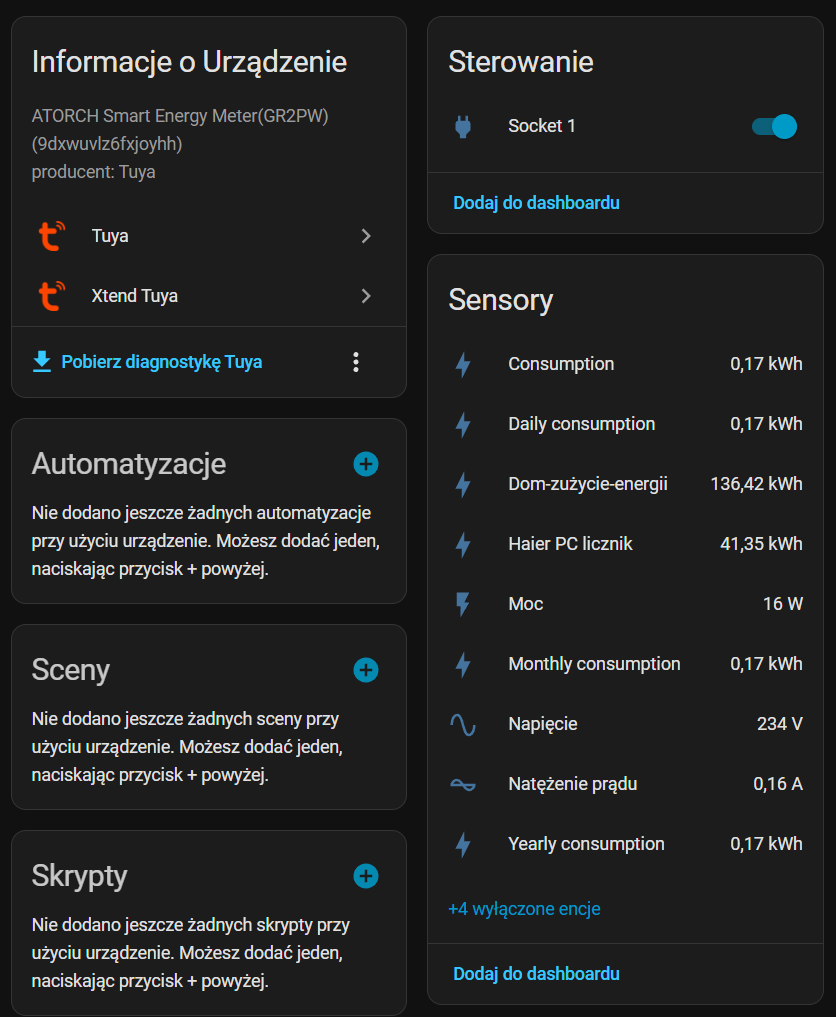Screen dimensions: 836x1017
Task: Click Dodaj do dashboardu under Sterowanie
Action: tap(536, 203)
